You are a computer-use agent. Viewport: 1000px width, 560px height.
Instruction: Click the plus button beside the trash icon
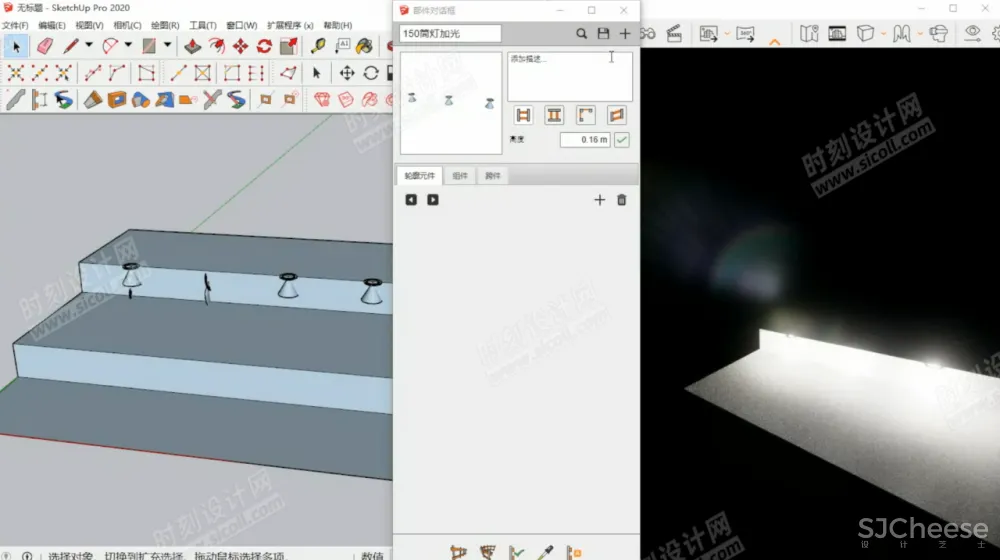click(600, 200)
